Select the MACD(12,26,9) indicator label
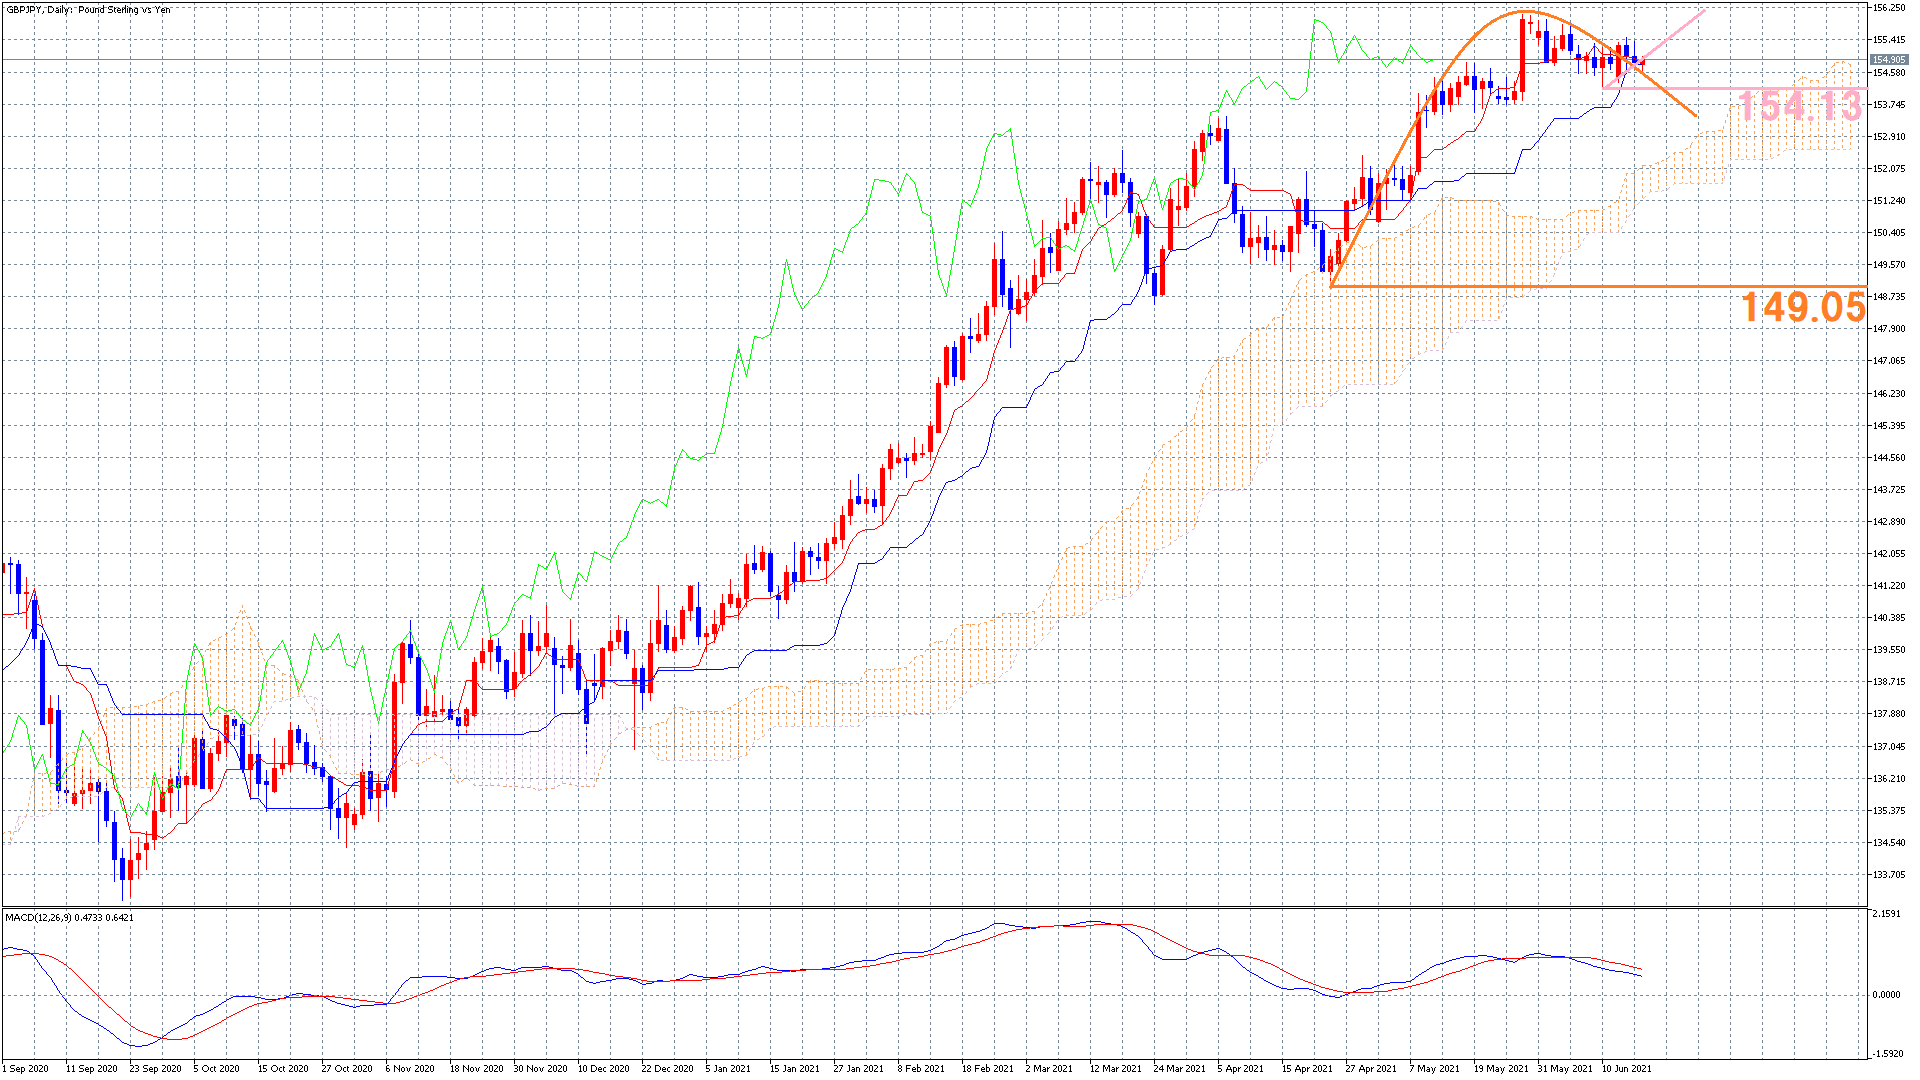 (x=69, y=917)
